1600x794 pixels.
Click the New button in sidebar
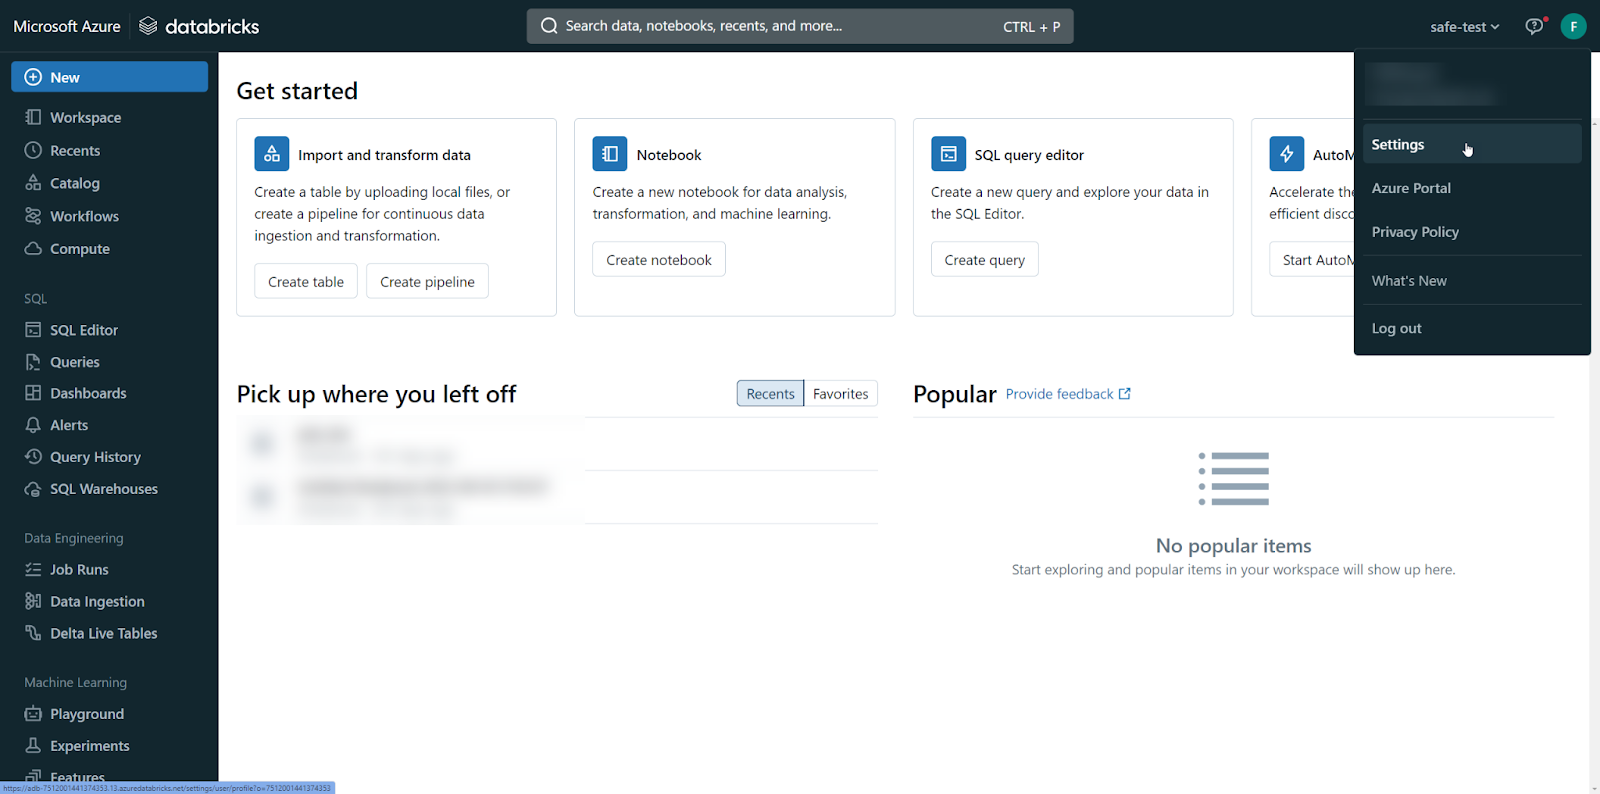point(110,77)
